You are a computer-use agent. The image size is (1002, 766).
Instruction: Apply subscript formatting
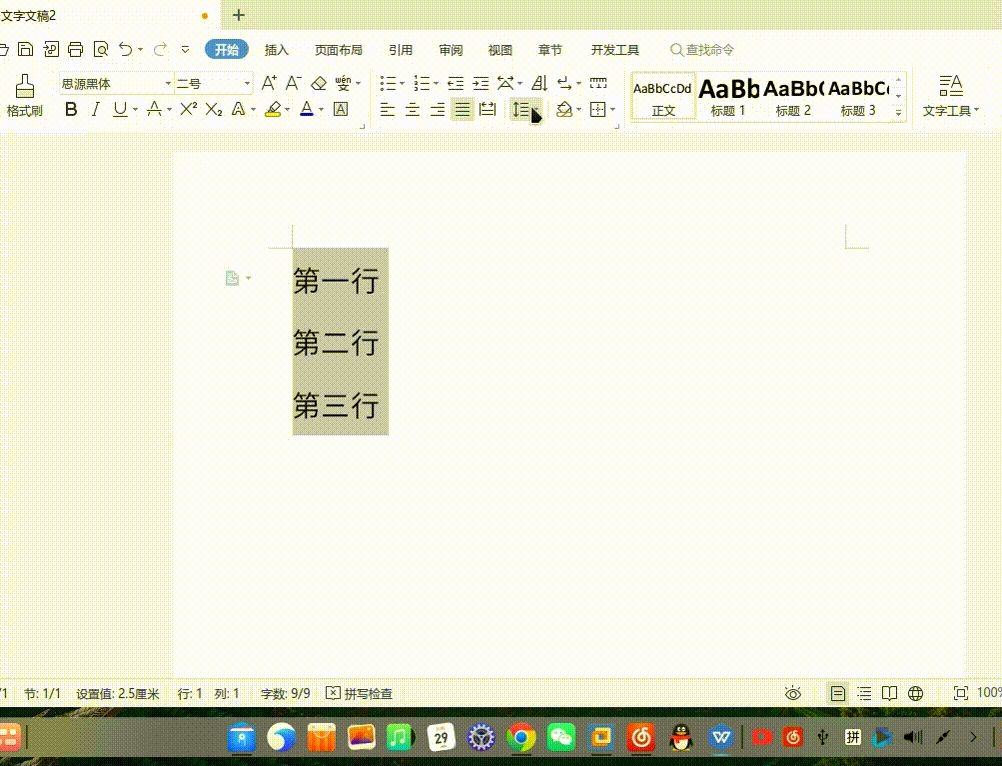[x=212, y=110]
